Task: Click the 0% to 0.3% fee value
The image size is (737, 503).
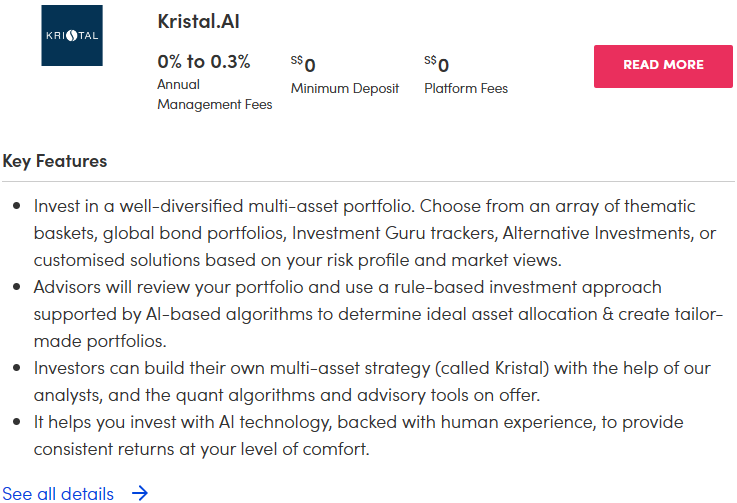Action: point(204,62)
